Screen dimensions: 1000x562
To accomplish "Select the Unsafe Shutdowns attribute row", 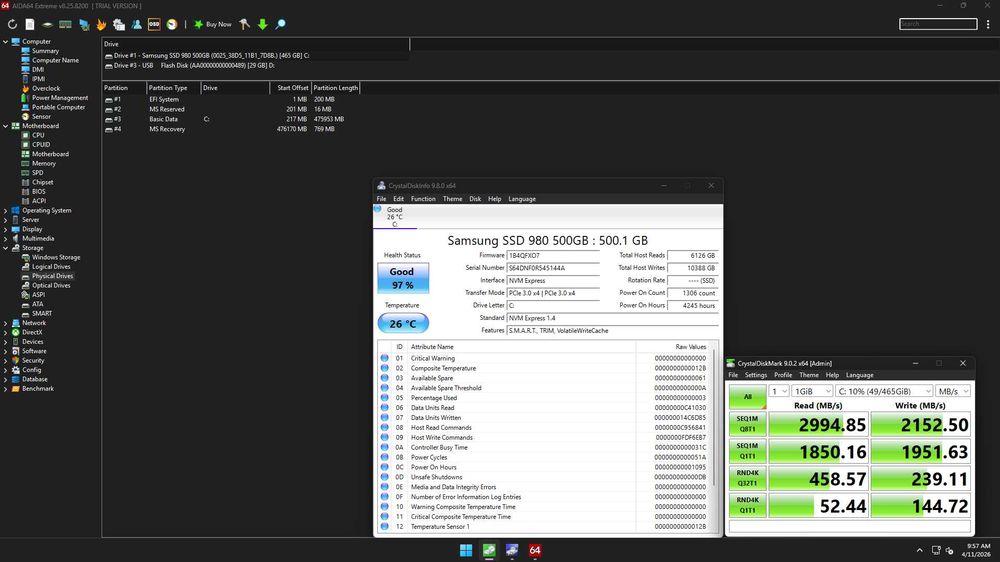I will click(x=546, y=477).
